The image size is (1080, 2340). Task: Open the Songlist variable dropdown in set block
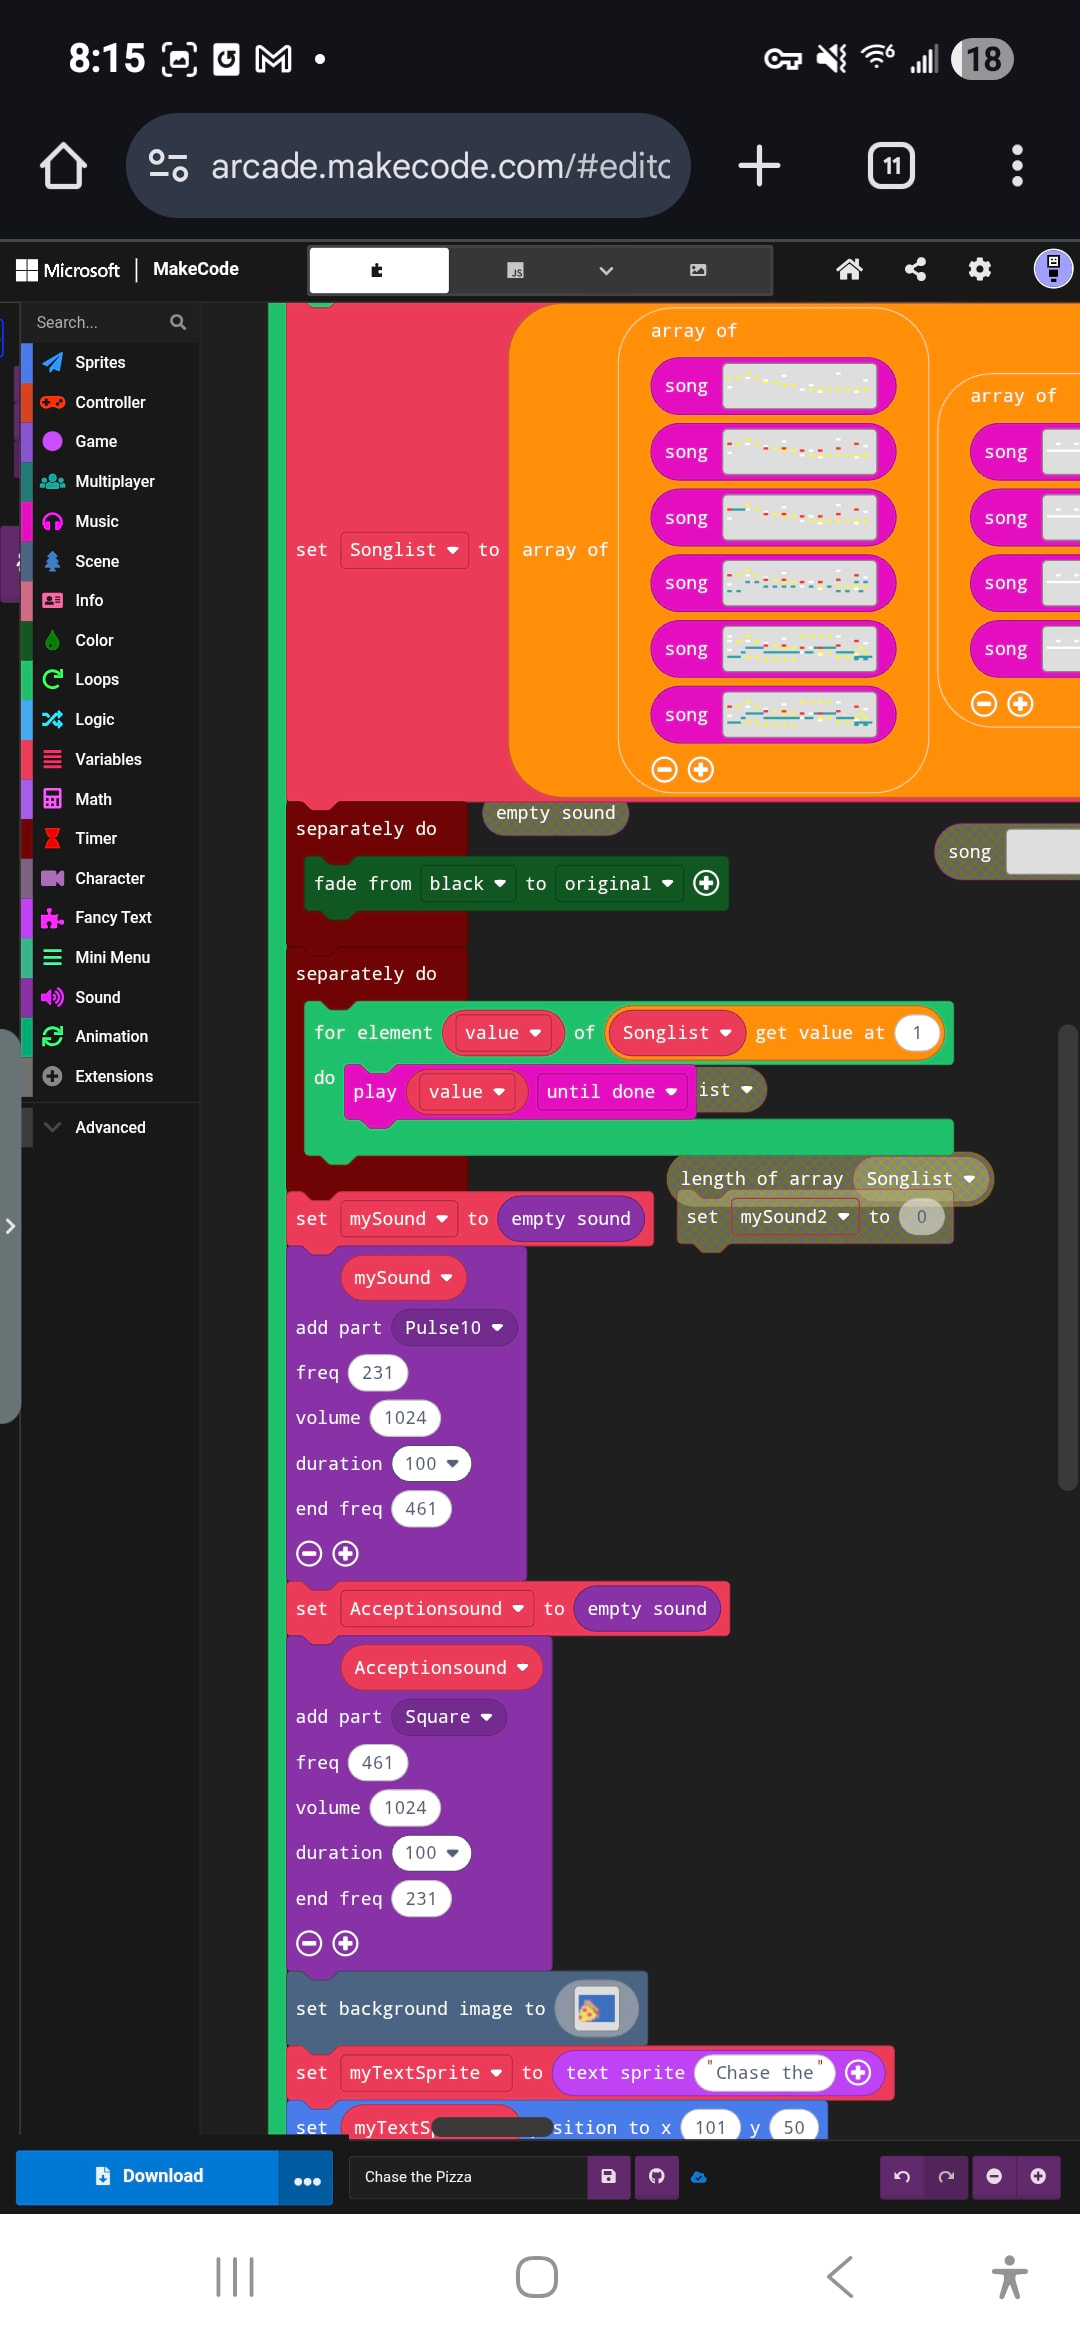click(404, 550)
